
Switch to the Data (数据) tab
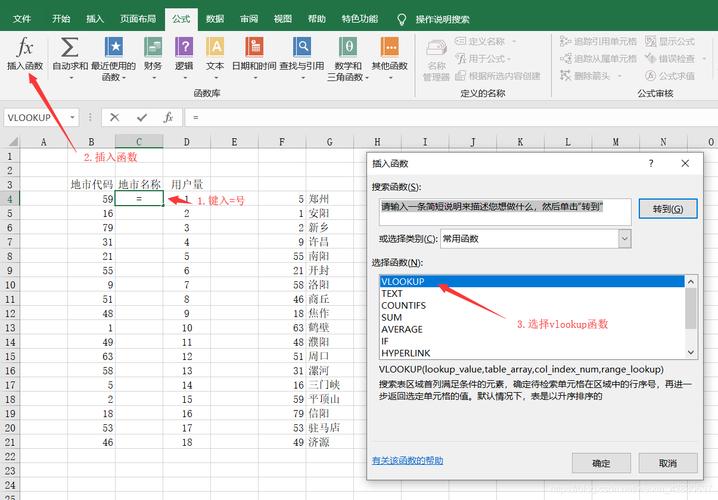(215, 19)
